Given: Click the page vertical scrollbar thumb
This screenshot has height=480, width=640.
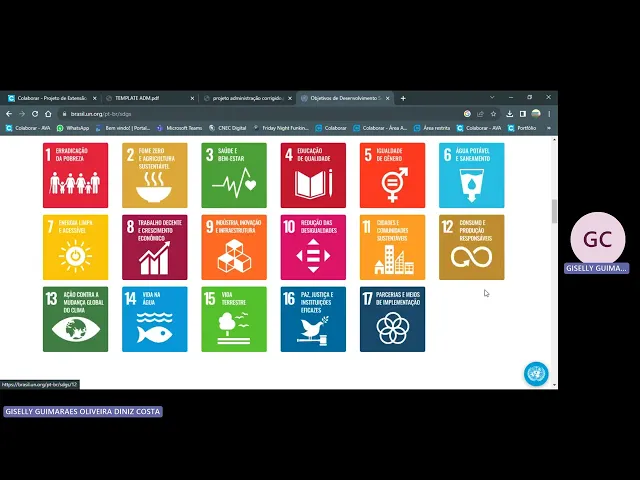Looking at the screenshot, I should tap(554, 211).
